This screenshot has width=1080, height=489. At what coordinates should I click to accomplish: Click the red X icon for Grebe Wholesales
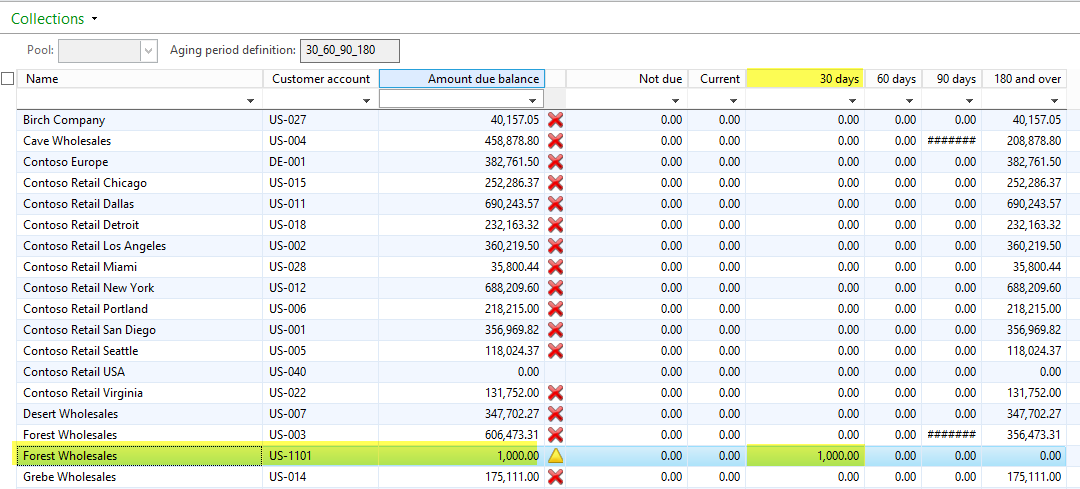pos(556,477)
